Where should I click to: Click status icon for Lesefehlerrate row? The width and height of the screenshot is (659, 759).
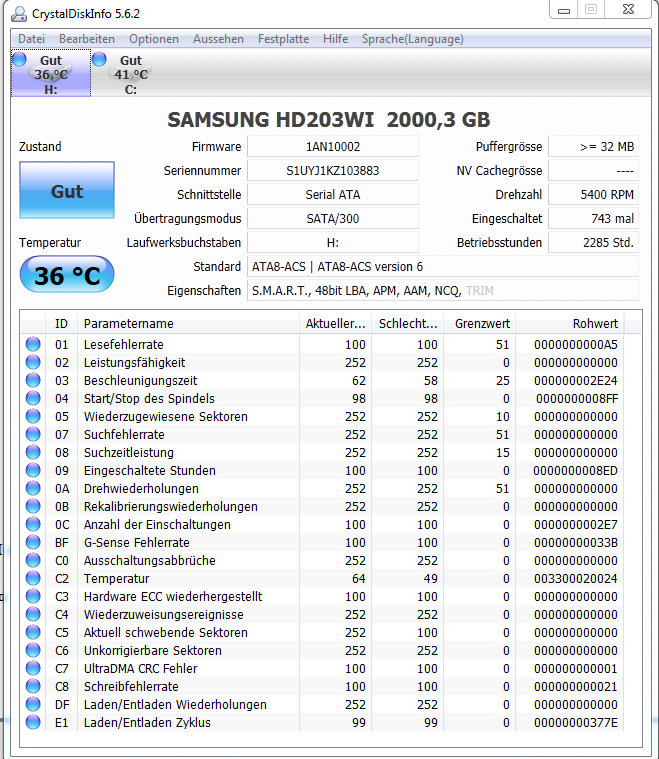click(x=33, y=344)
